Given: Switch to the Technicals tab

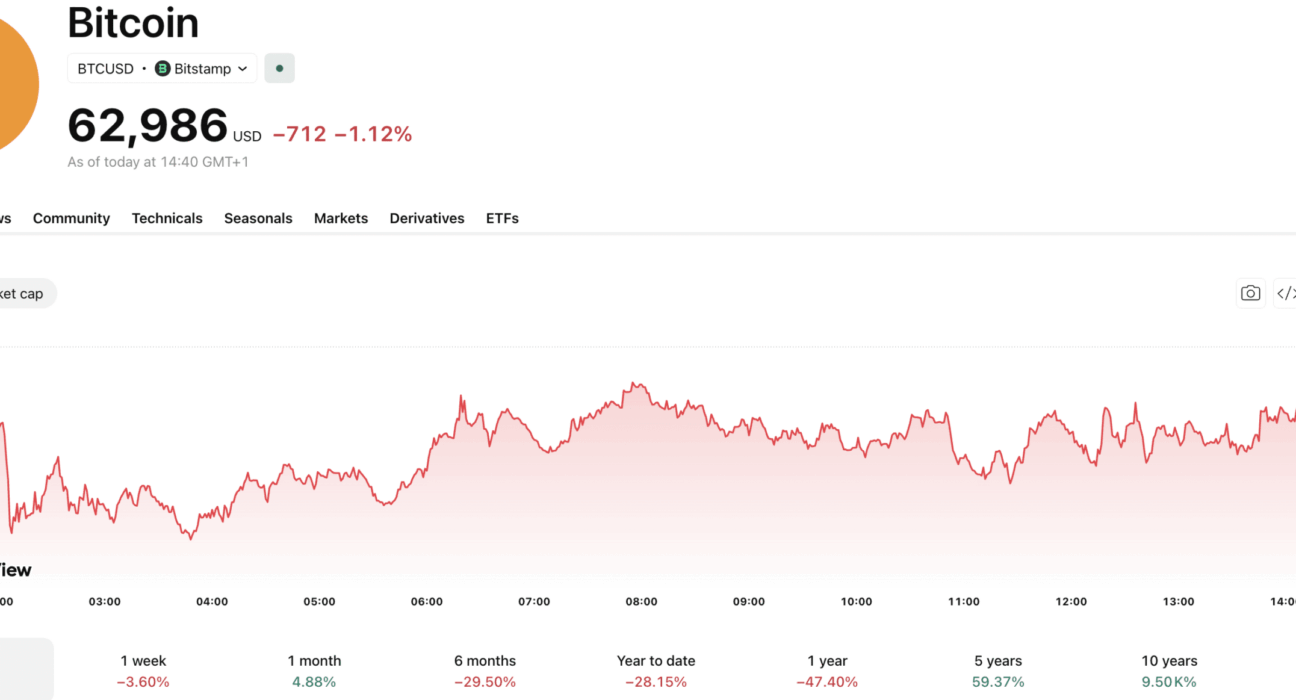Looking at the screenshot, I should click(x=167, y=218).
